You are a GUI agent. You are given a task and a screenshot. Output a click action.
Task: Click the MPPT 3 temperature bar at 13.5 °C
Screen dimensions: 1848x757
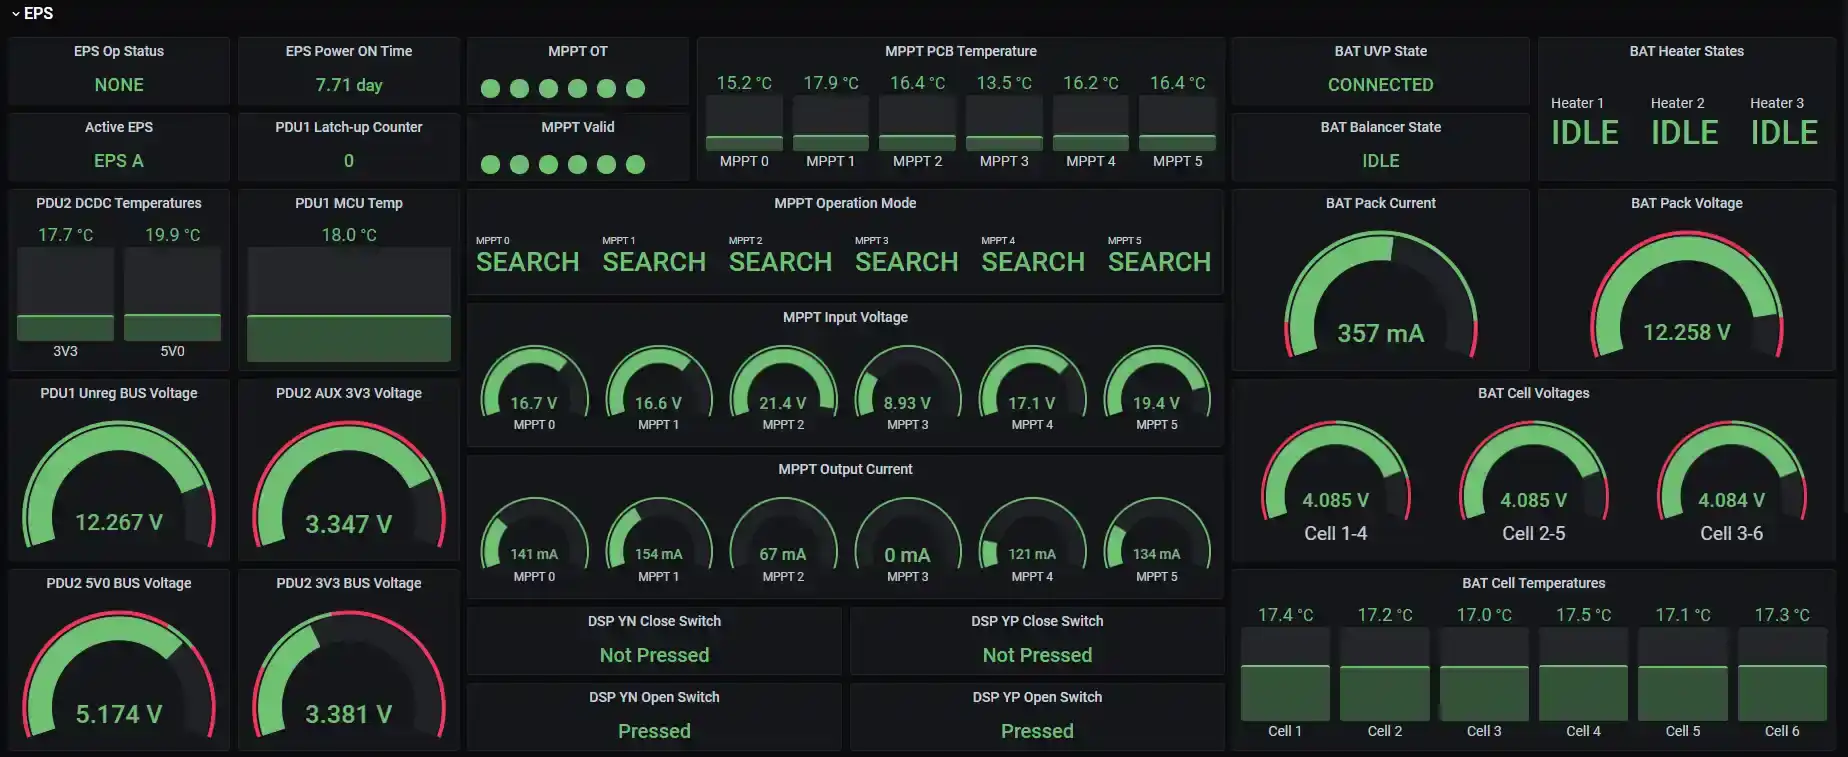(x=1004, y=124)
